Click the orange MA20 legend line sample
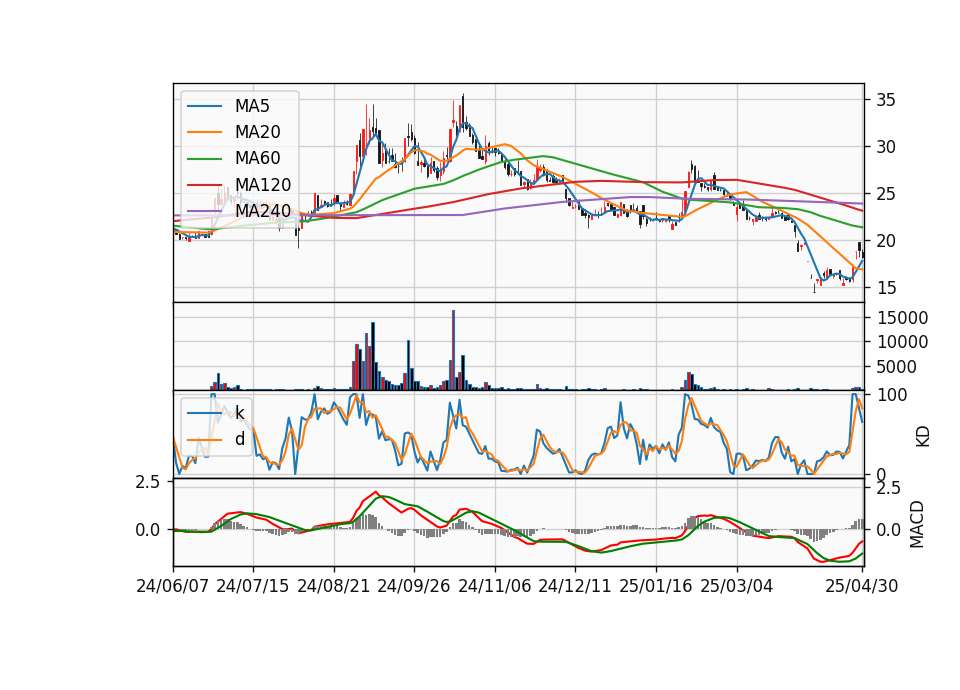This screenshot has width=960, height=690. coord(204,132)
